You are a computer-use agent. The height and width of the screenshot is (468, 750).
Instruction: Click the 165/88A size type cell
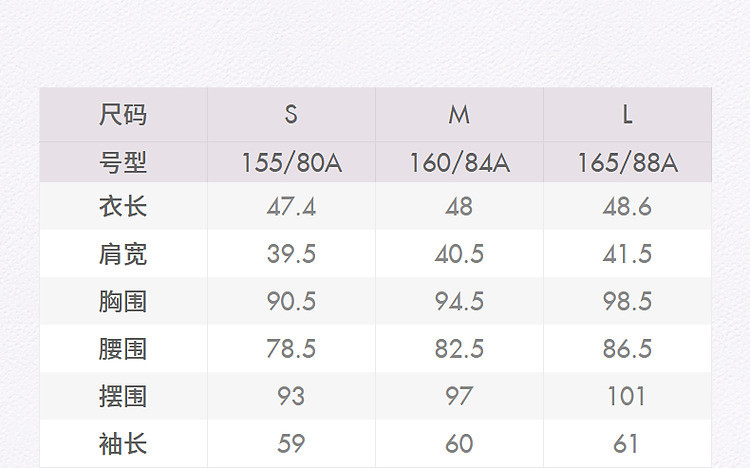pos(627,162)
